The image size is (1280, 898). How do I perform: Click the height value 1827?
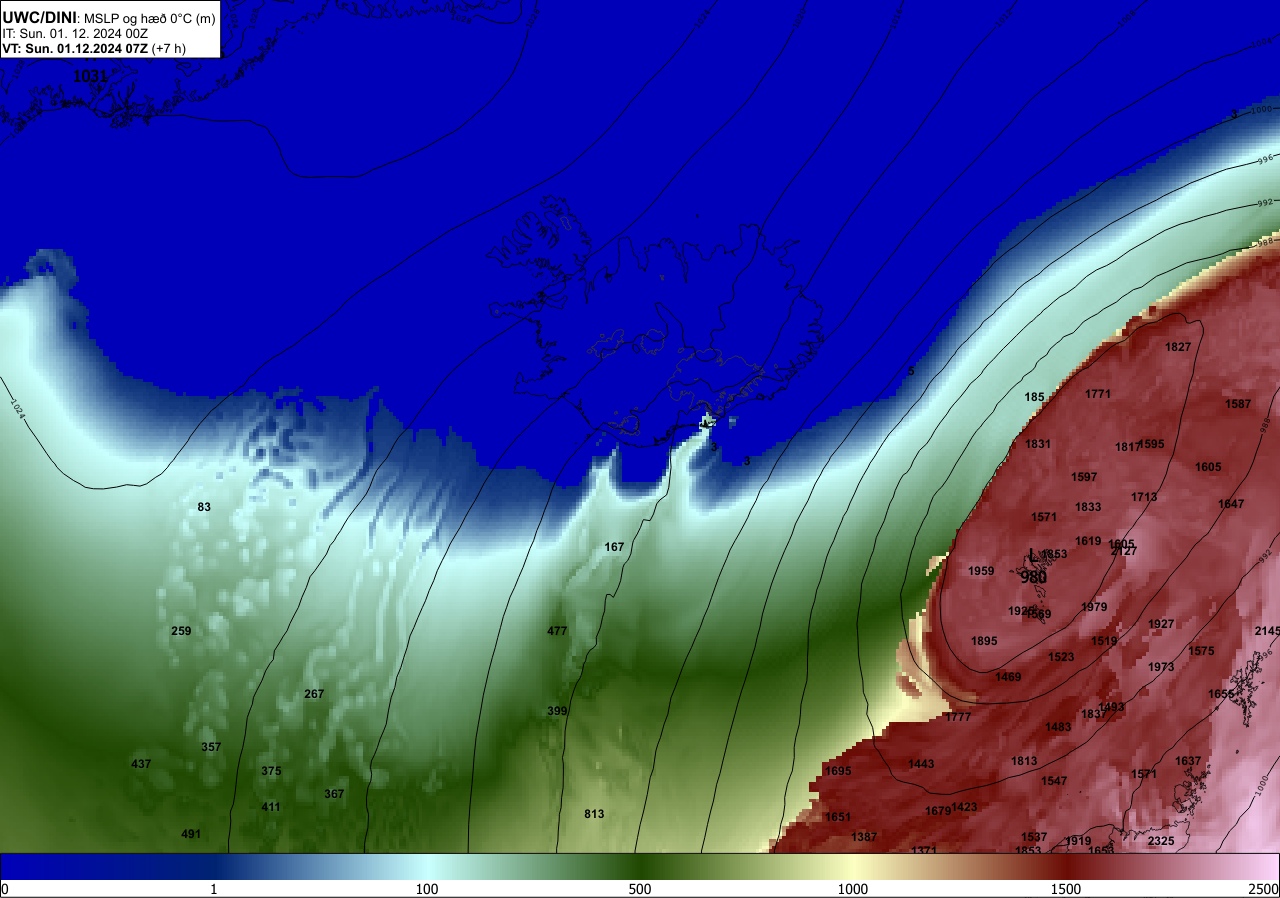[x=1178, y=347]
